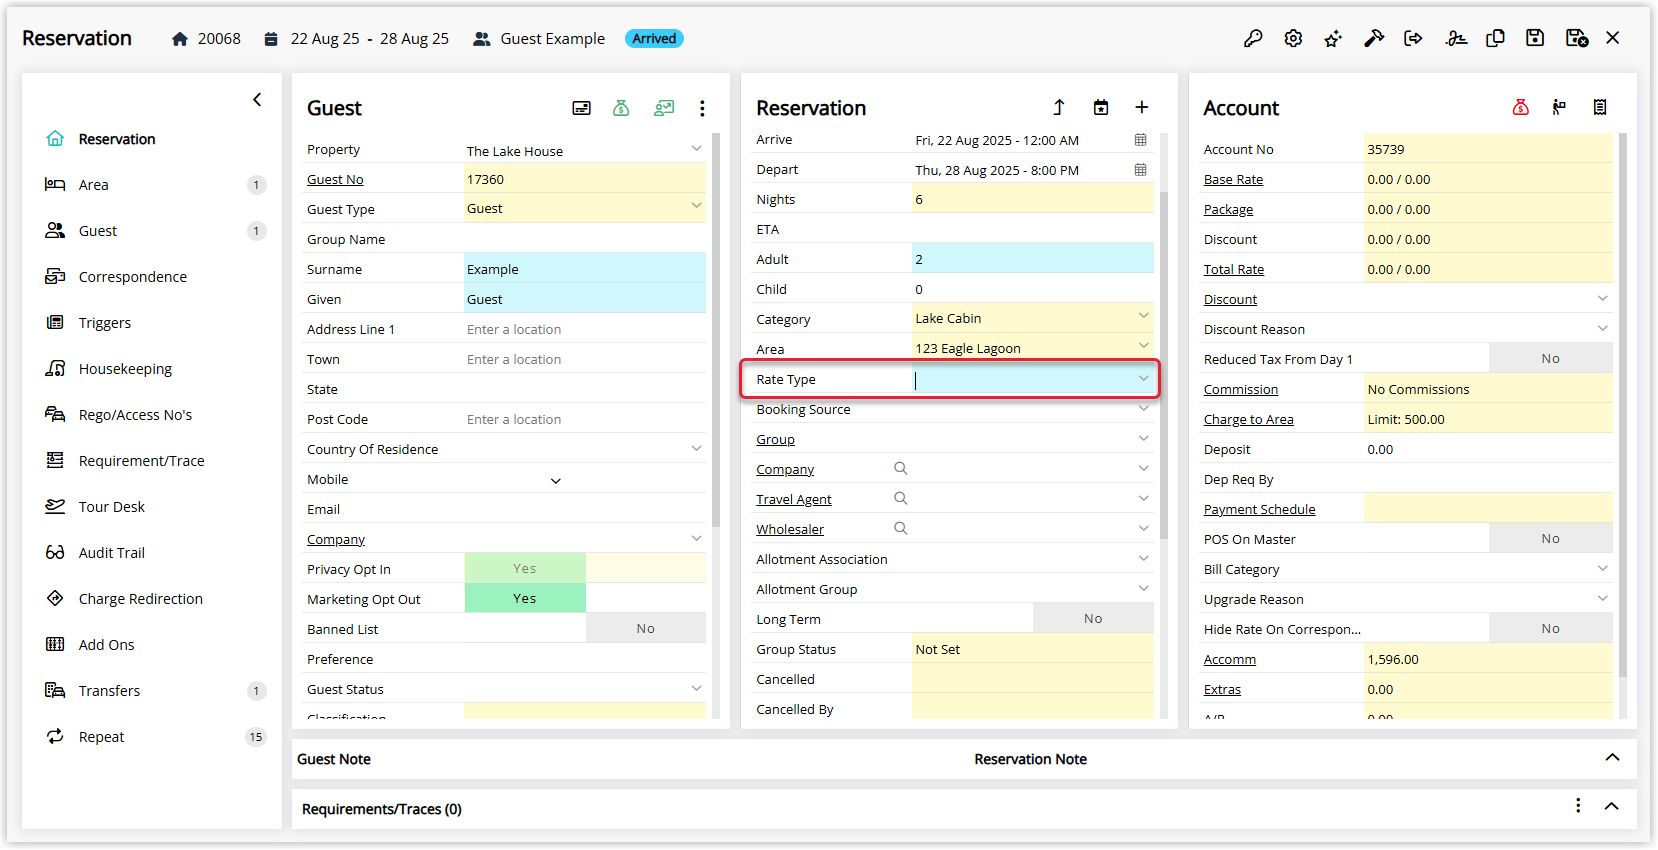The image size is (1658, 850).
Task: Click the sparkle stars icon
Action: tap(1333, 38)
